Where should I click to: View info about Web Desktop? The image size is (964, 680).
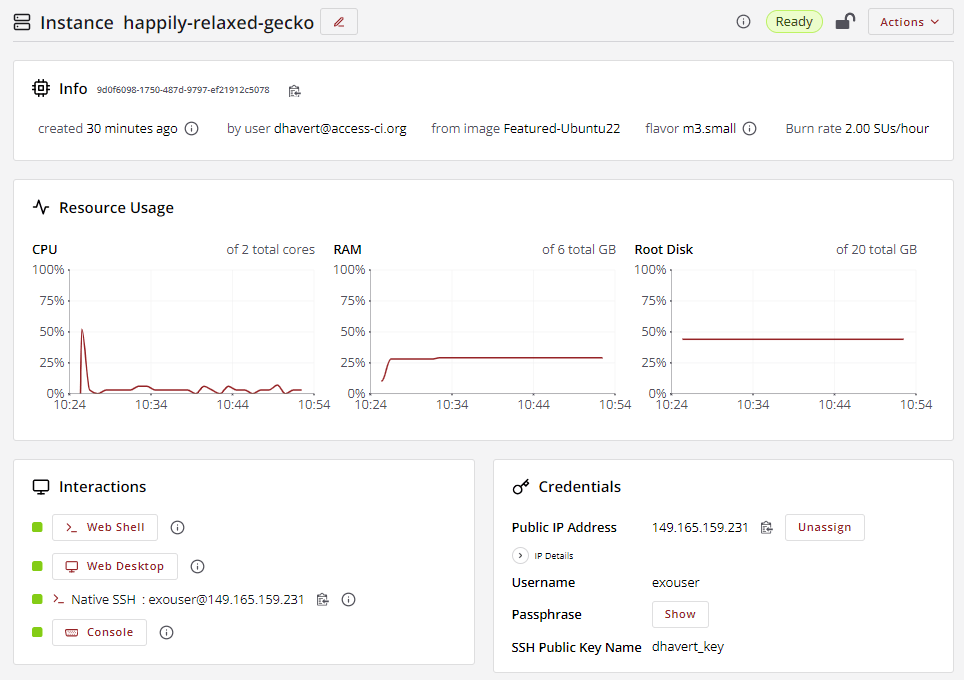(197, 566)
